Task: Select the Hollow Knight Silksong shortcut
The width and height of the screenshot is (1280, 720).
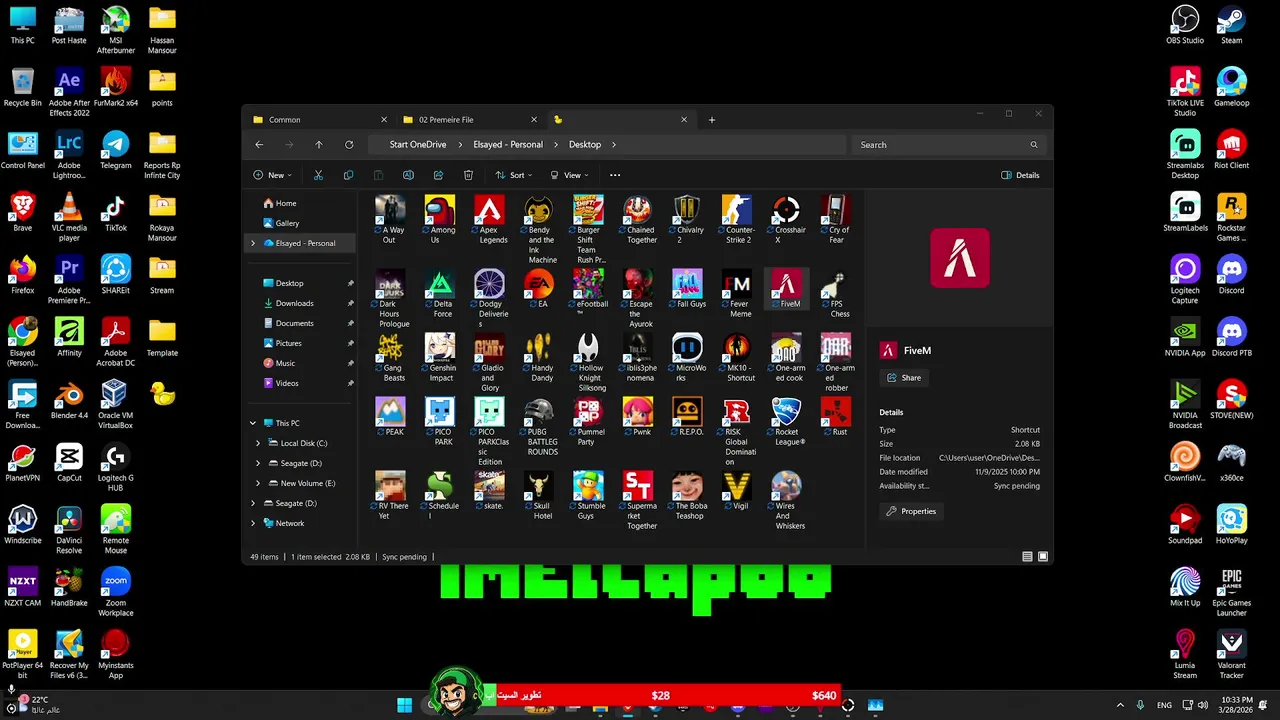Action: coord(588,362)
